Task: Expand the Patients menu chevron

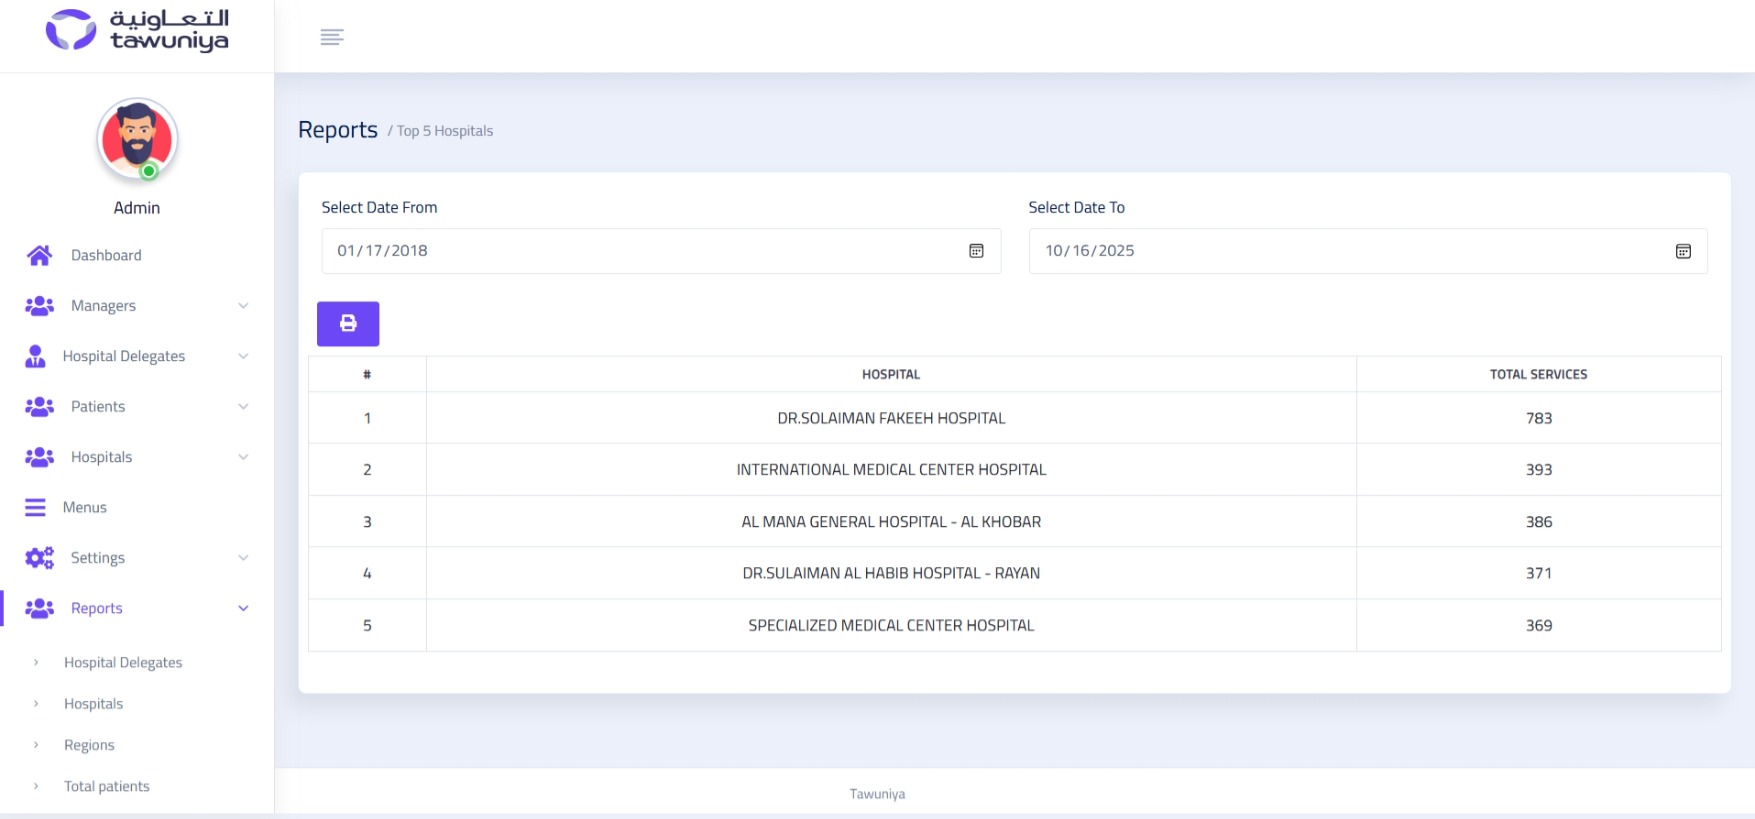Action: click(243, 407)
